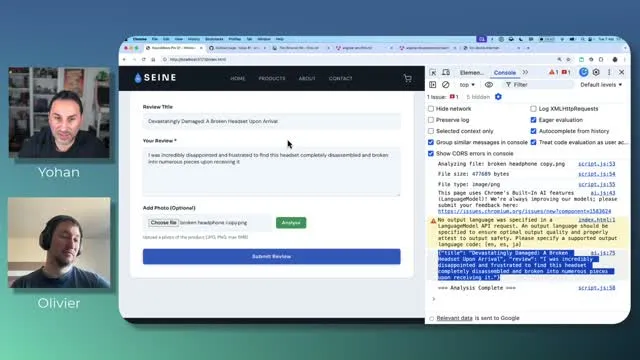Click Olivier's webcam video thumbnail

coord(59,243)
